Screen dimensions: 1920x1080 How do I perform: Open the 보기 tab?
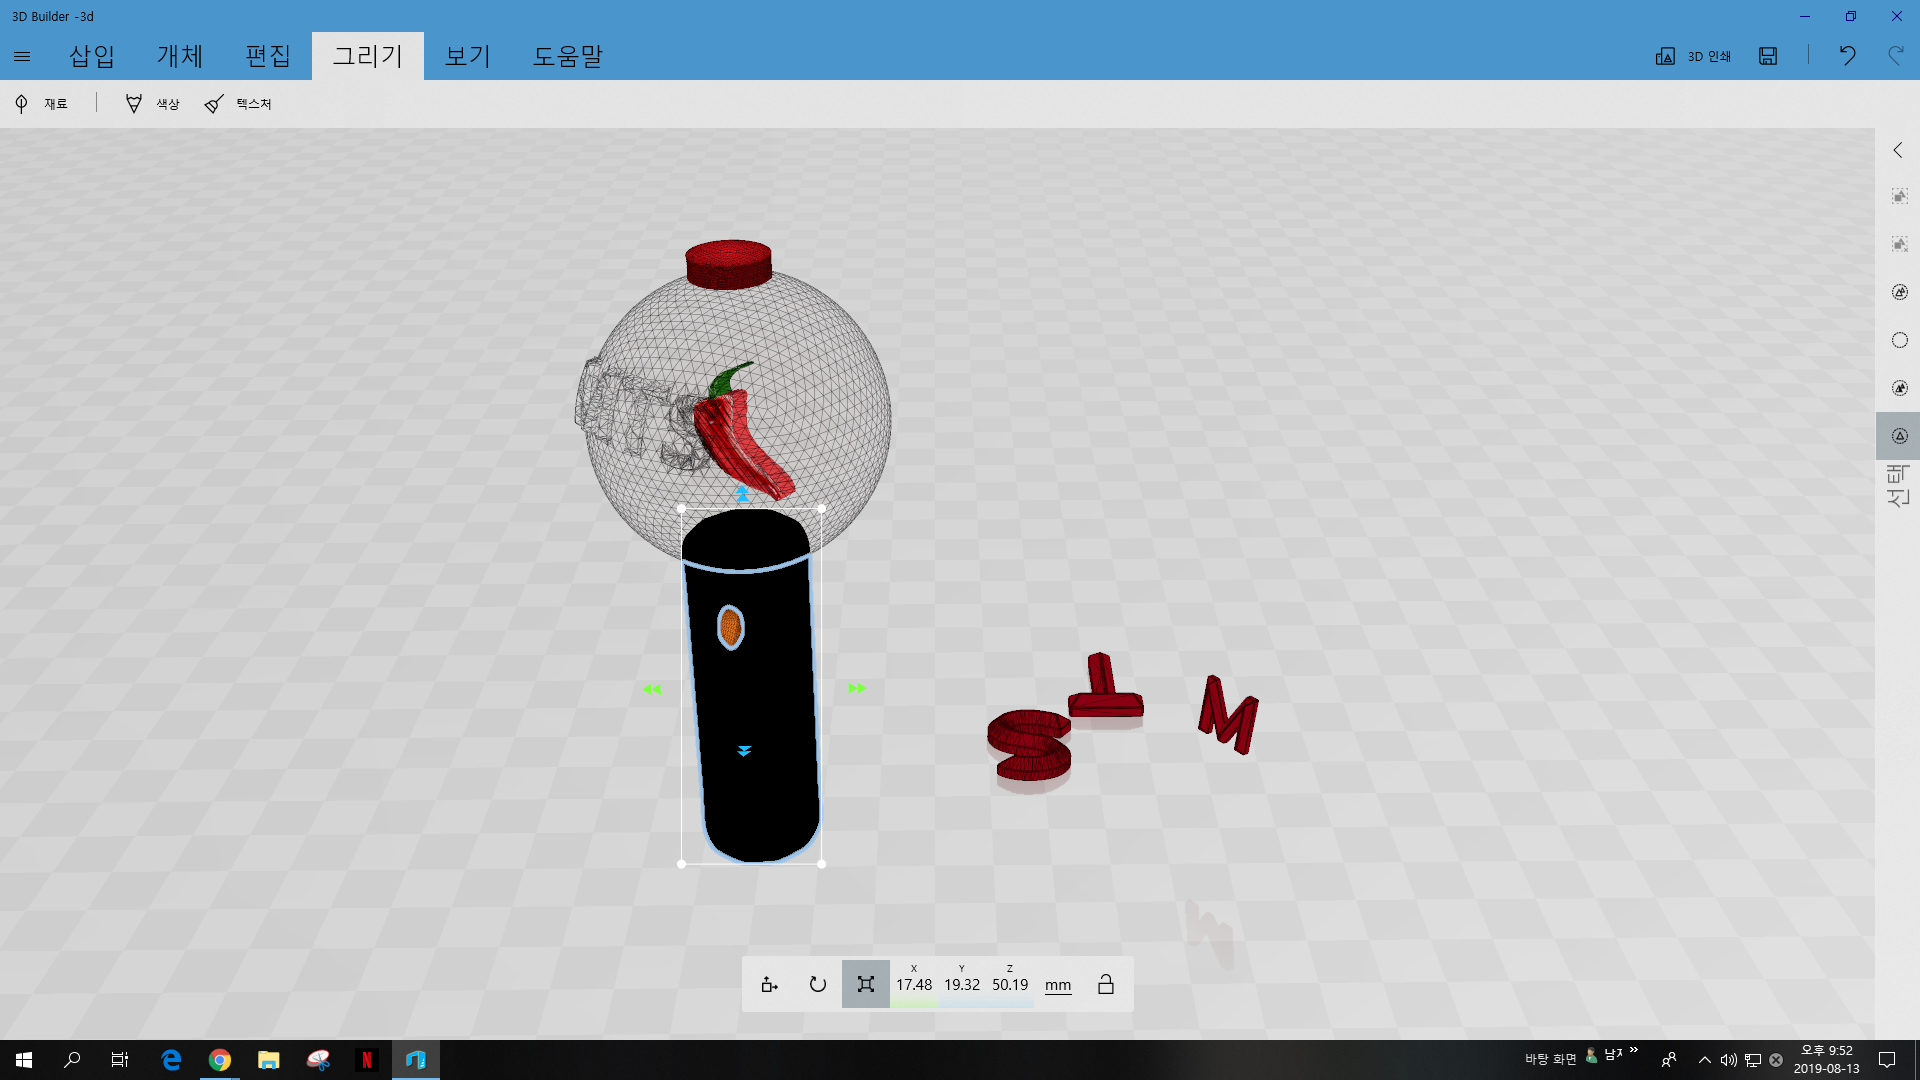468,56
